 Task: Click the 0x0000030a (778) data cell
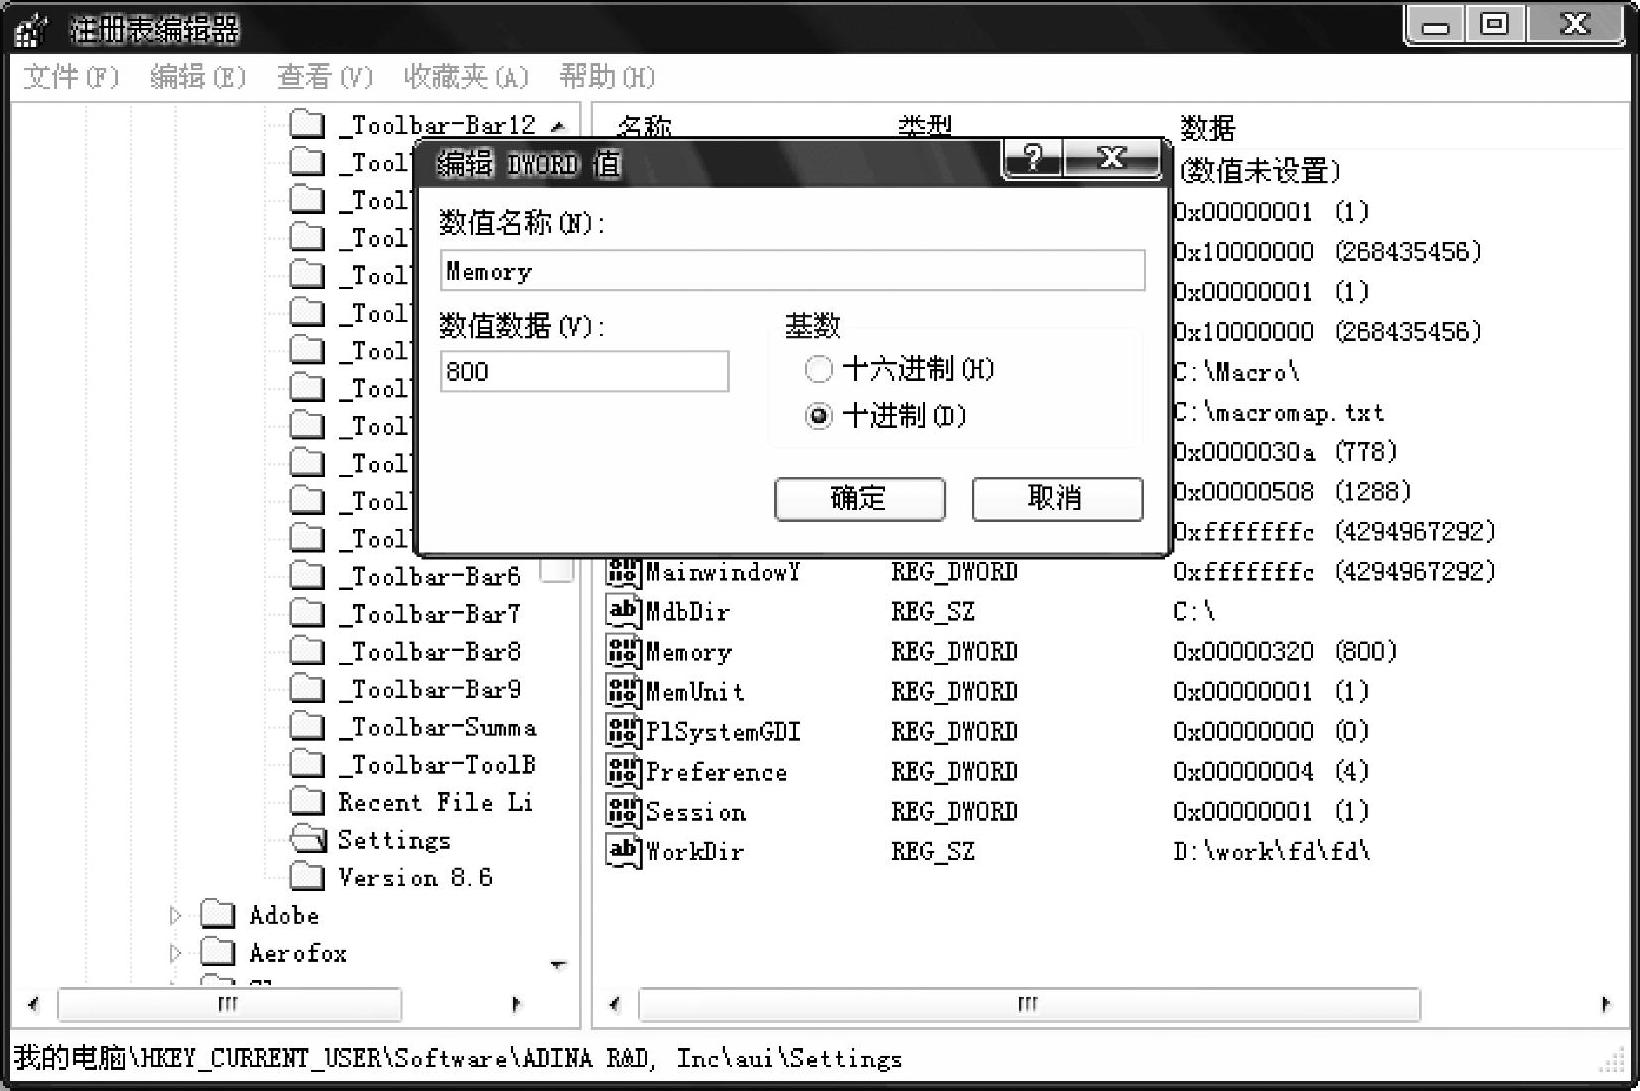tap(1285, 452)
